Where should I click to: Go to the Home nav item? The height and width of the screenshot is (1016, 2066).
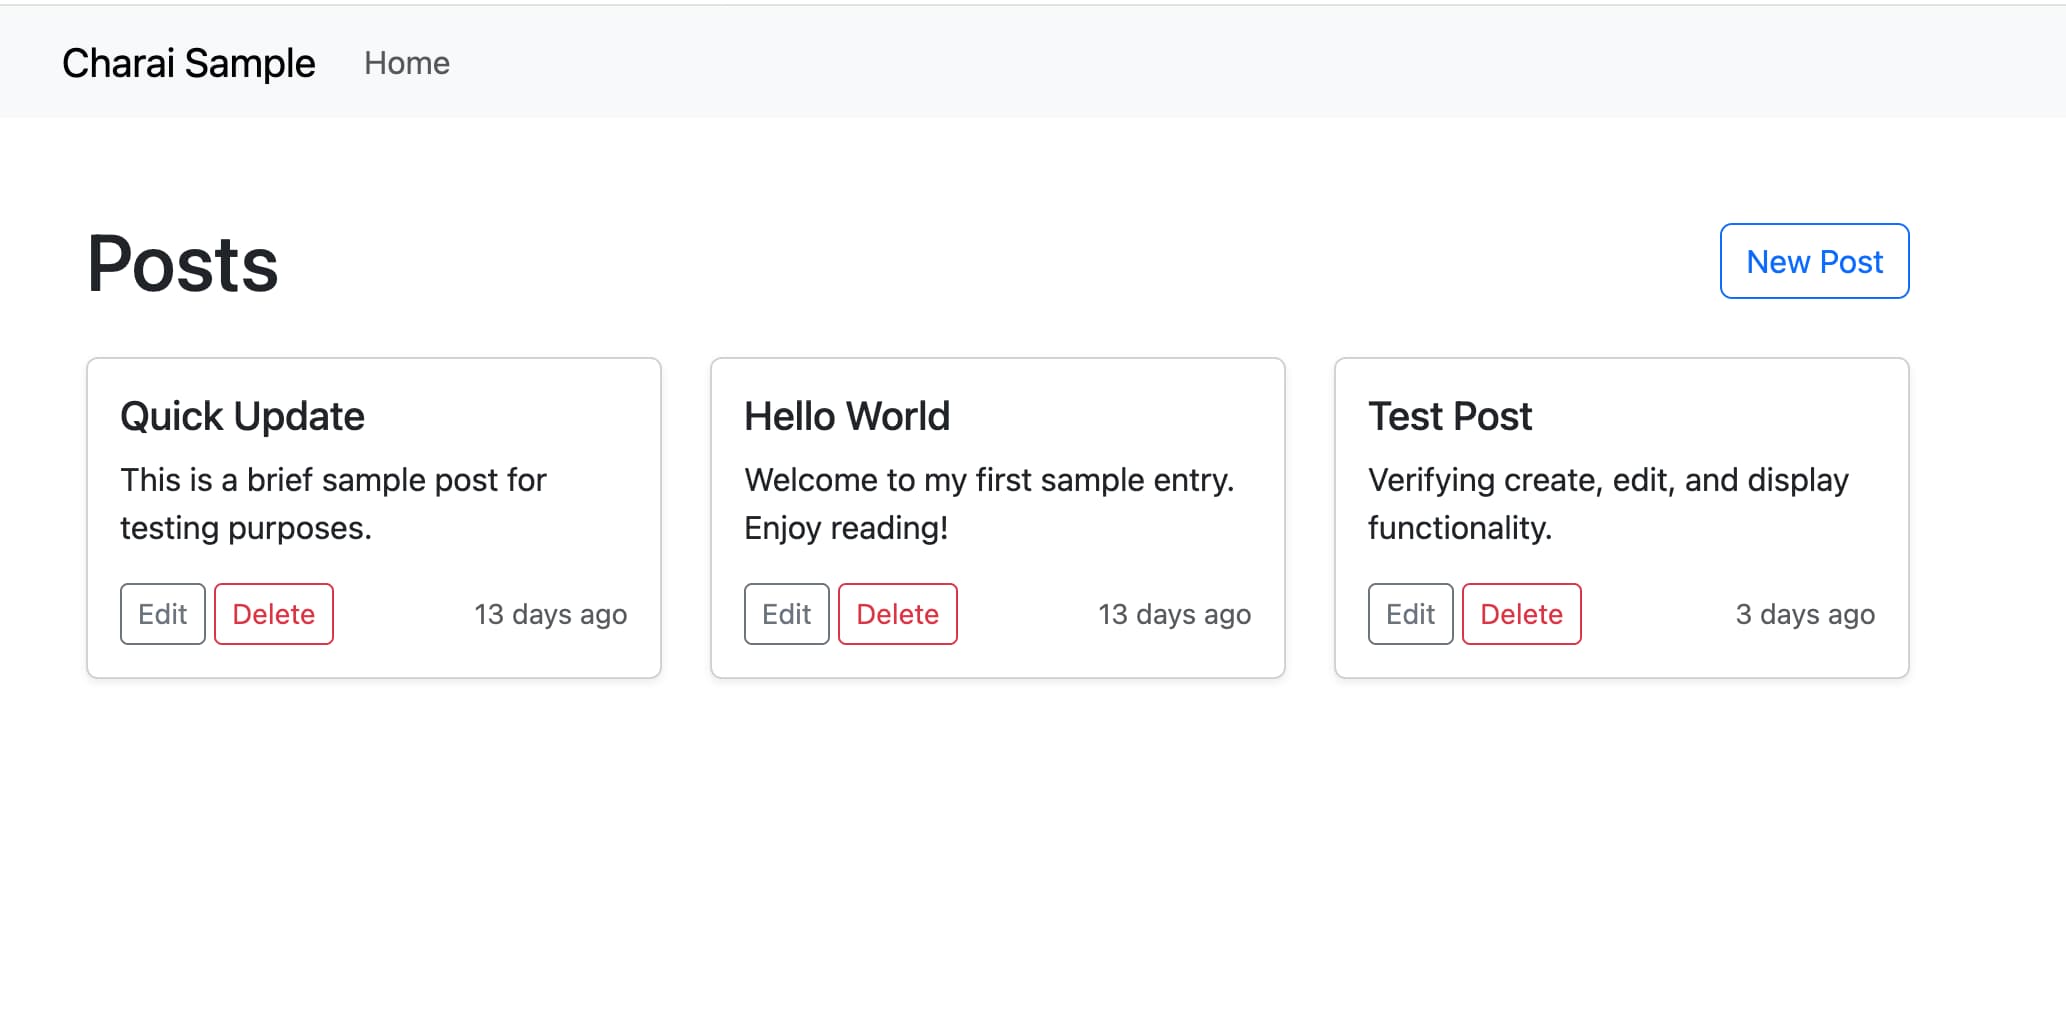(407, 63)
